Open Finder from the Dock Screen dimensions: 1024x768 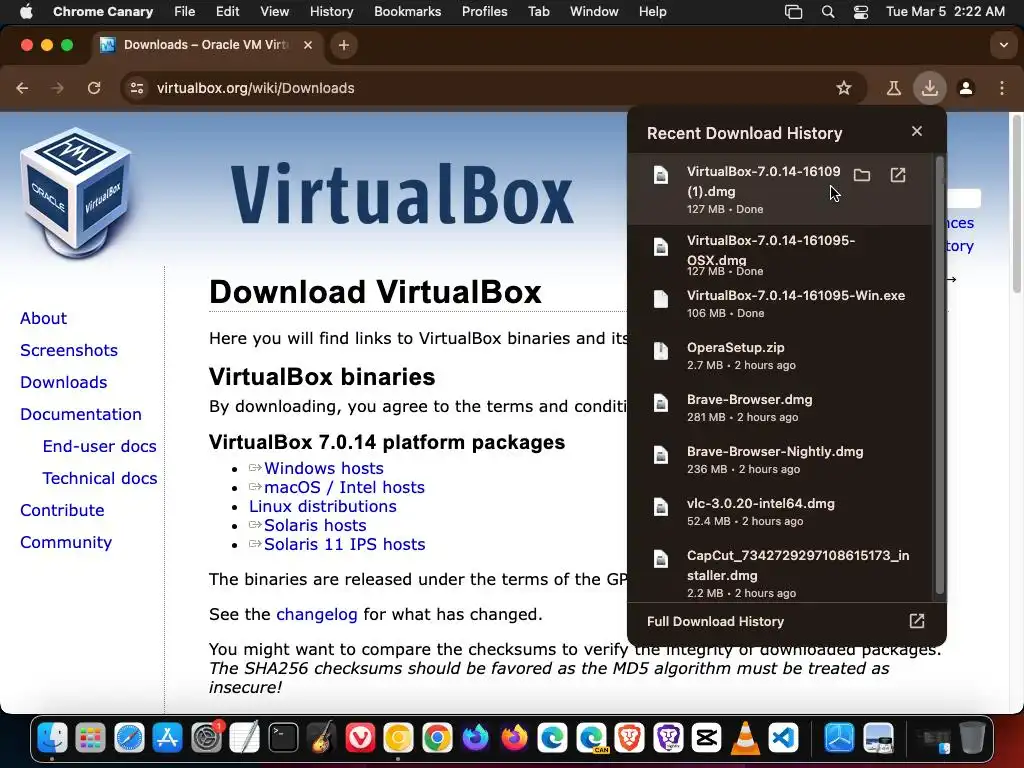(52, 739)
